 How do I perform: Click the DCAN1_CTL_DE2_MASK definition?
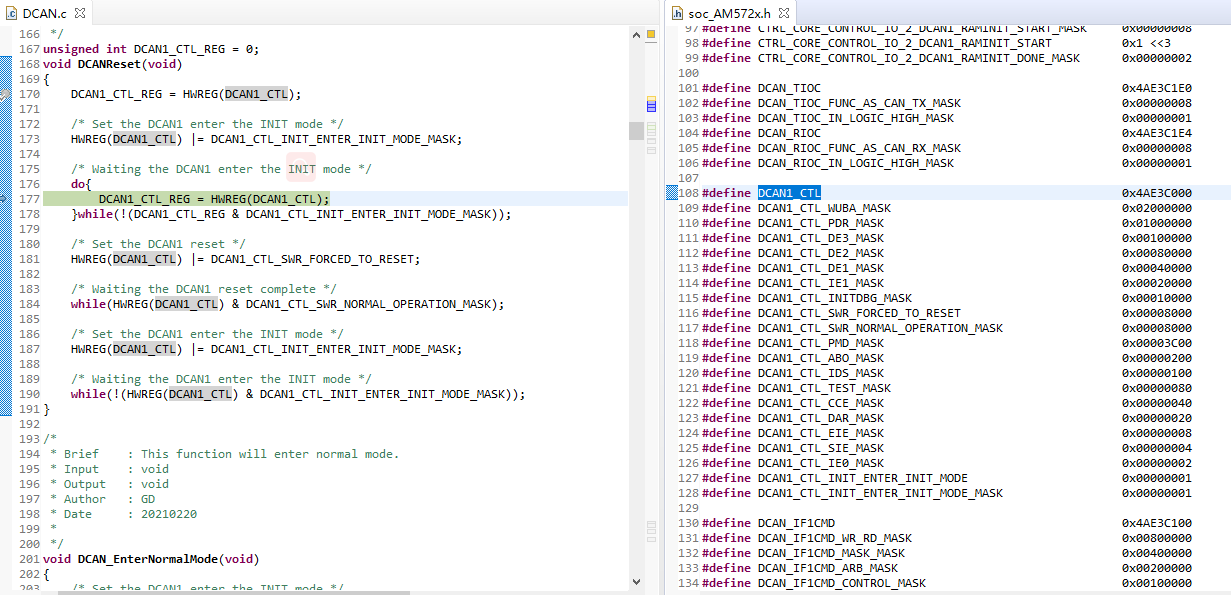[x=821, y=252]
